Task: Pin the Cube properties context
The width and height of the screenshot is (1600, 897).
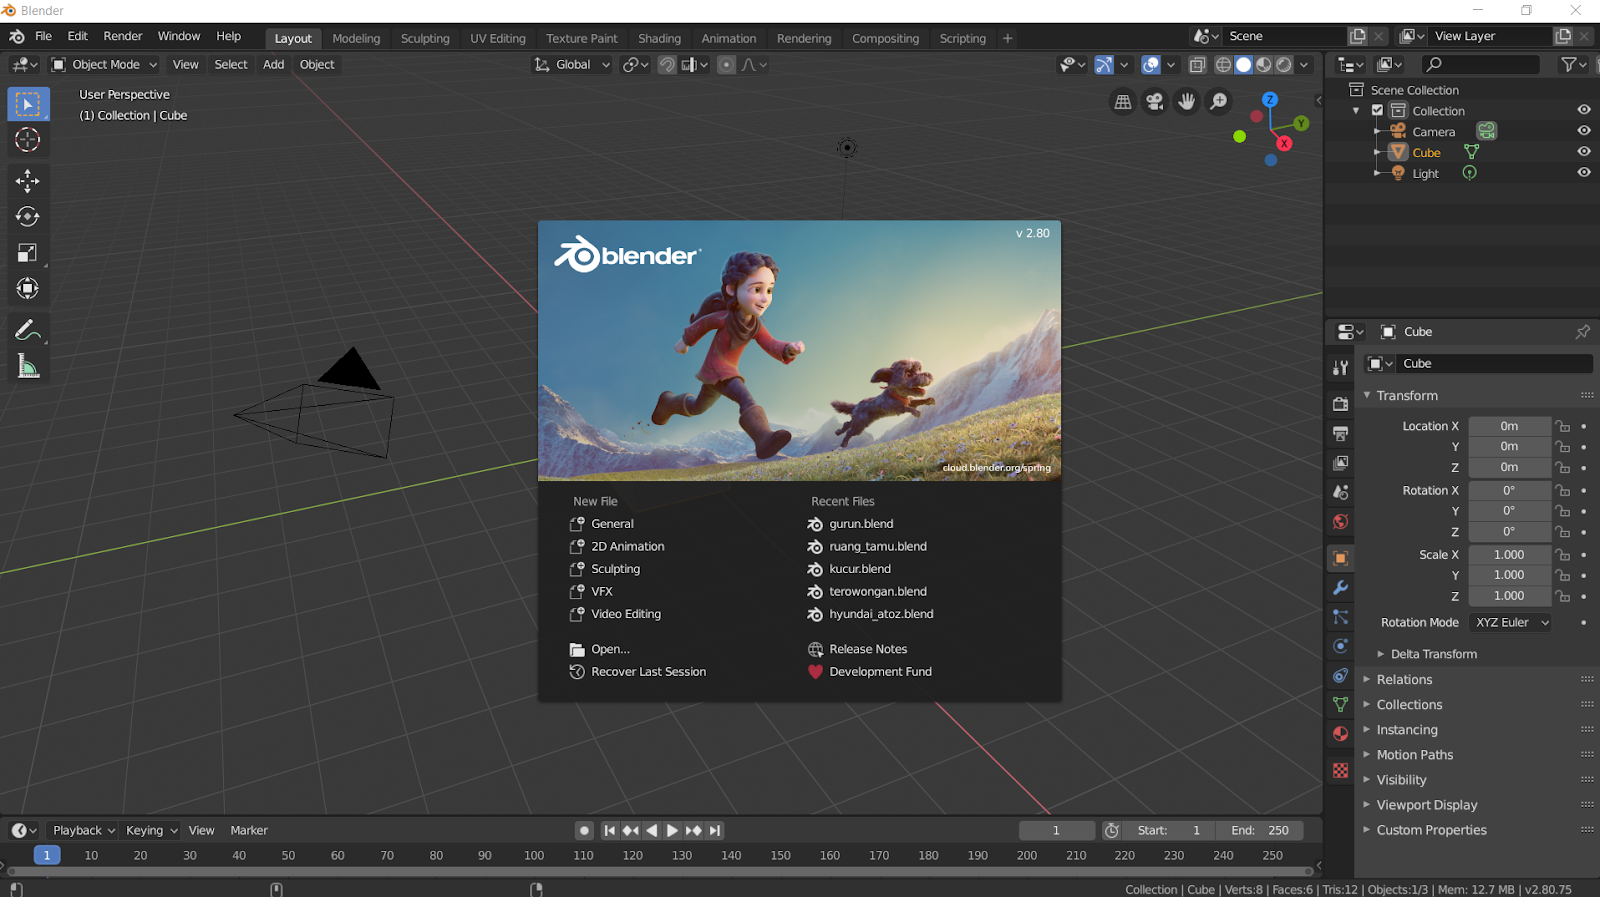Action: 1582,332
